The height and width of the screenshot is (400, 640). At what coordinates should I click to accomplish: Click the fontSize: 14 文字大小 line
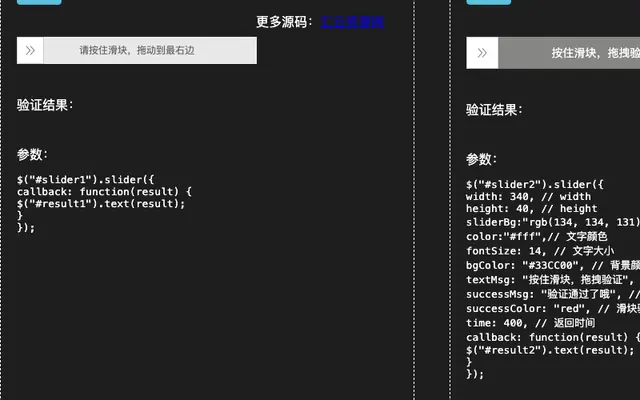point(540,251)
